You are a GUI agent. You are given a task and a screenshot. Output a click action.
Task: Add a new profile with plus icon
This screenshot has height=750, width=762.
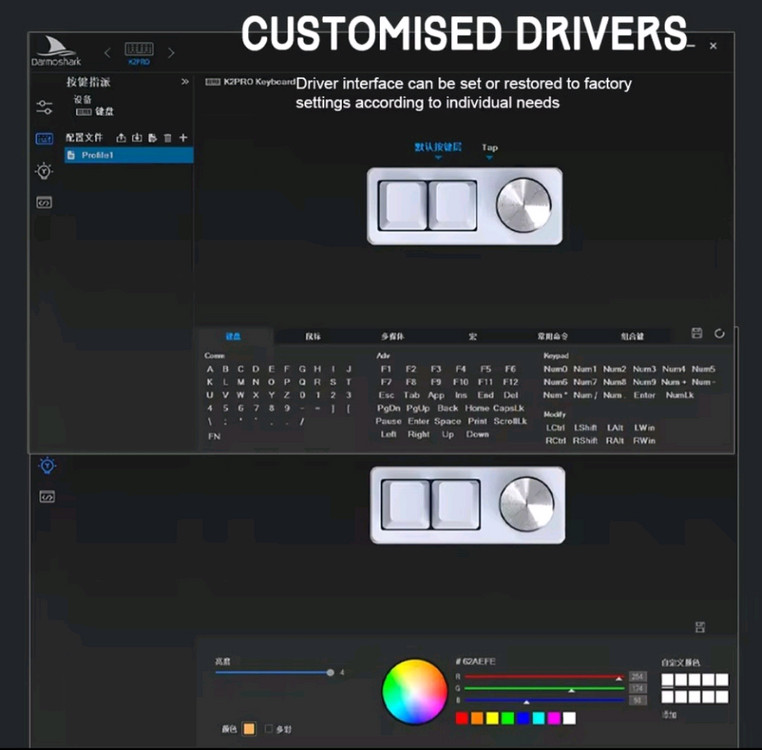pos(183,137)
